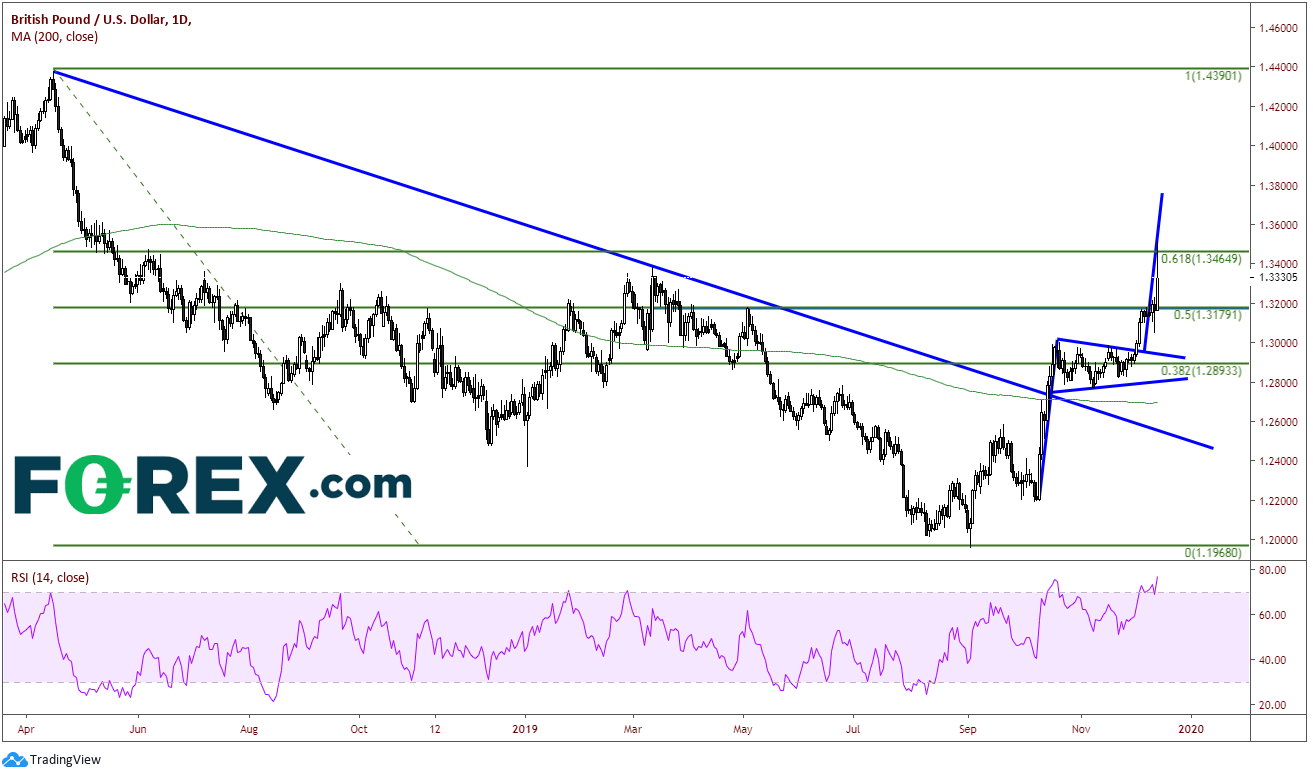
Task: Click the 0.5(1.31791) Fibonacci level label
Action: (x=1208, y=316)
